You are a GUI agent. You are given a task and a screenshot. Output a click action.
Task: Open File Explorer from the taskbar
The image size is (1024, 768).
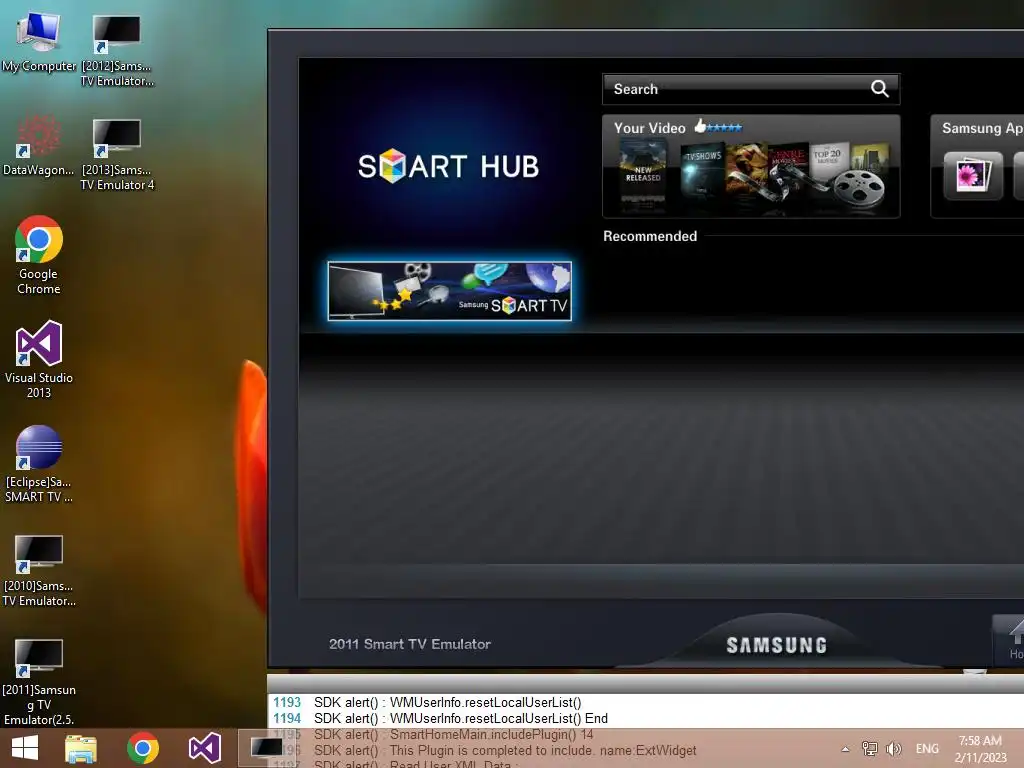click(81, 748)
